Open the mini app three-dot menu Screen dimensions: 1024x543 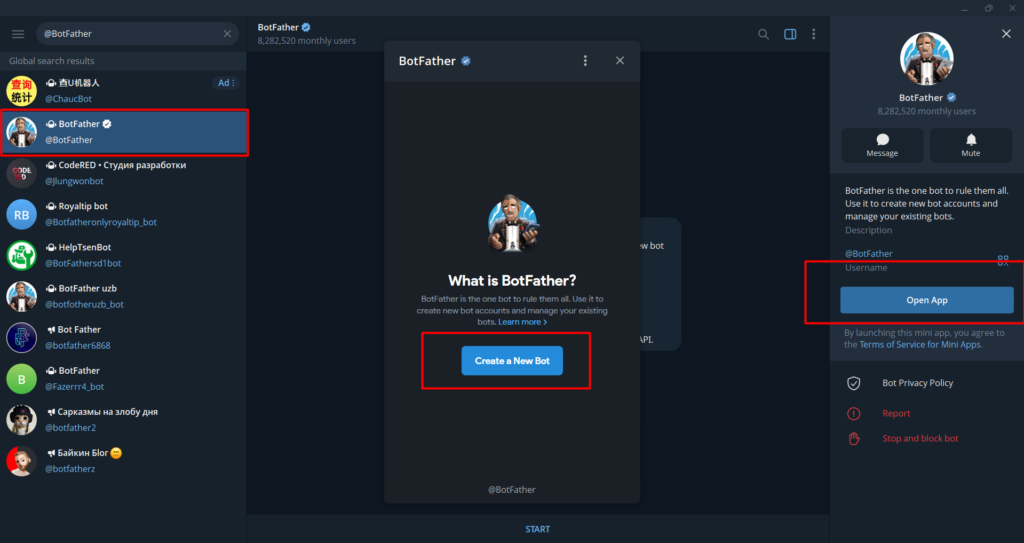pos(585,61)
